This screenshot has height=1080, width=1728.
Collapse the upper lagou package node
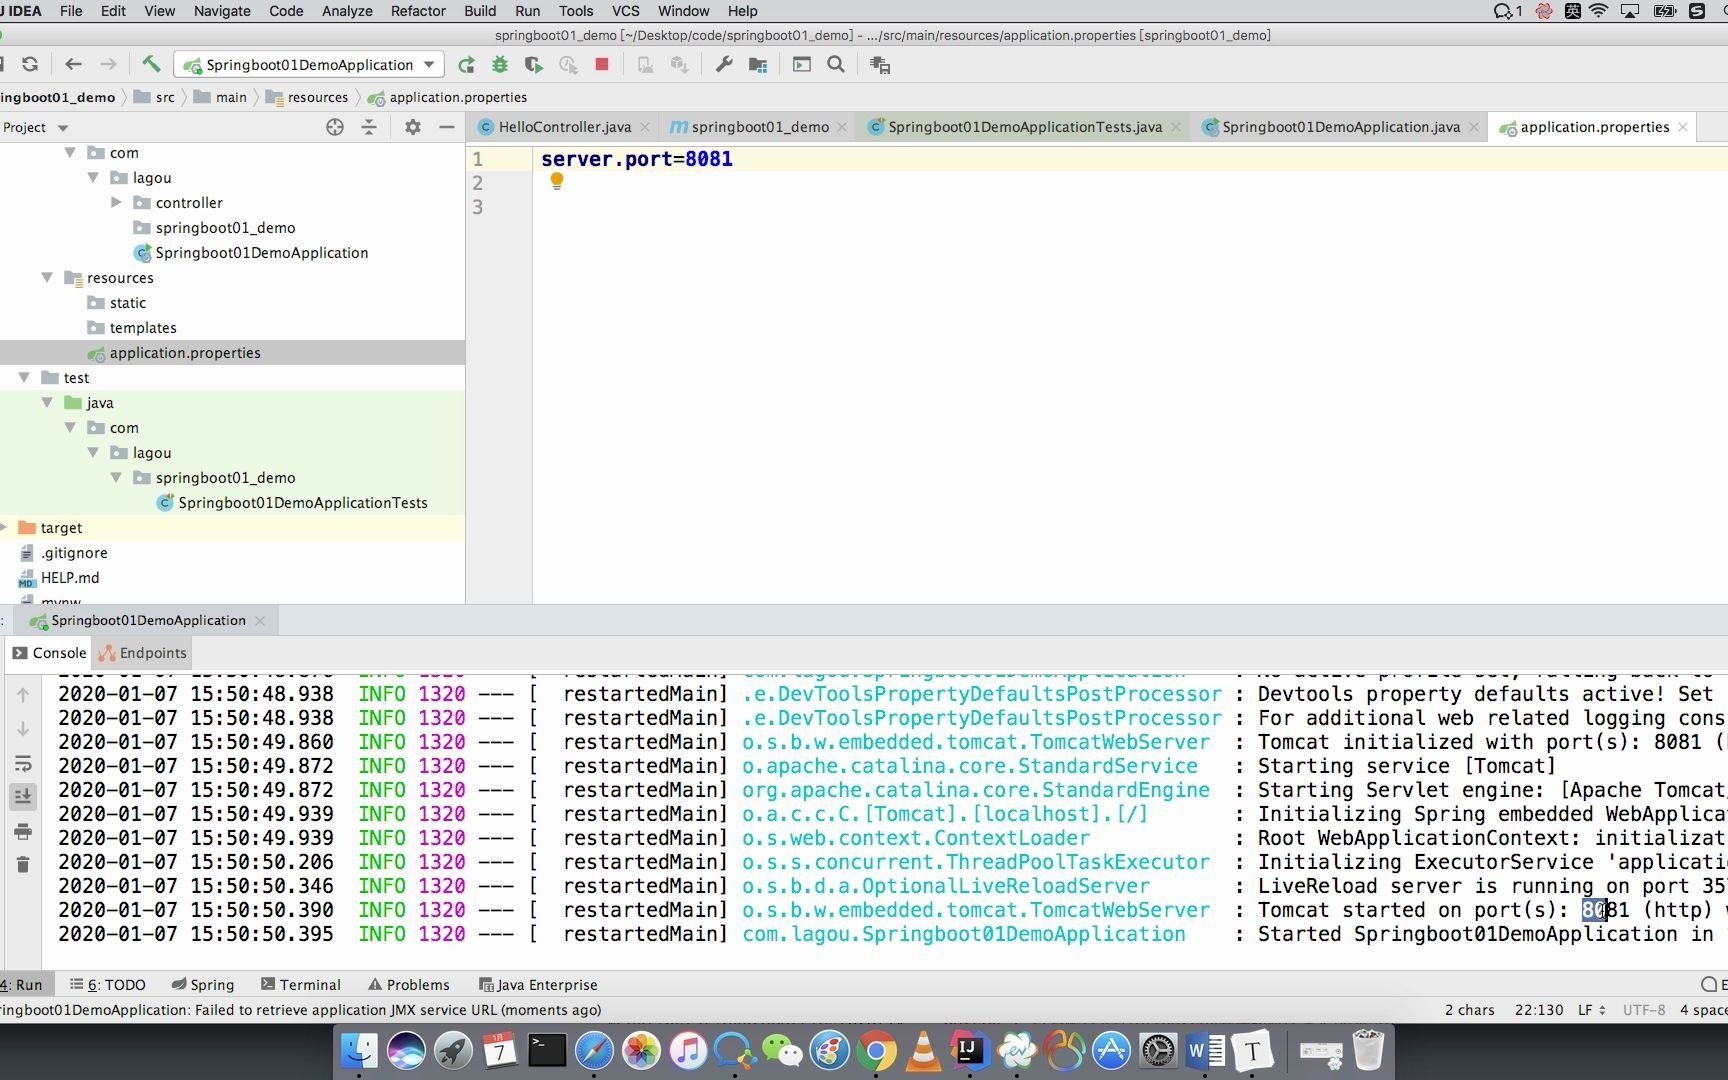click(93, 178)
